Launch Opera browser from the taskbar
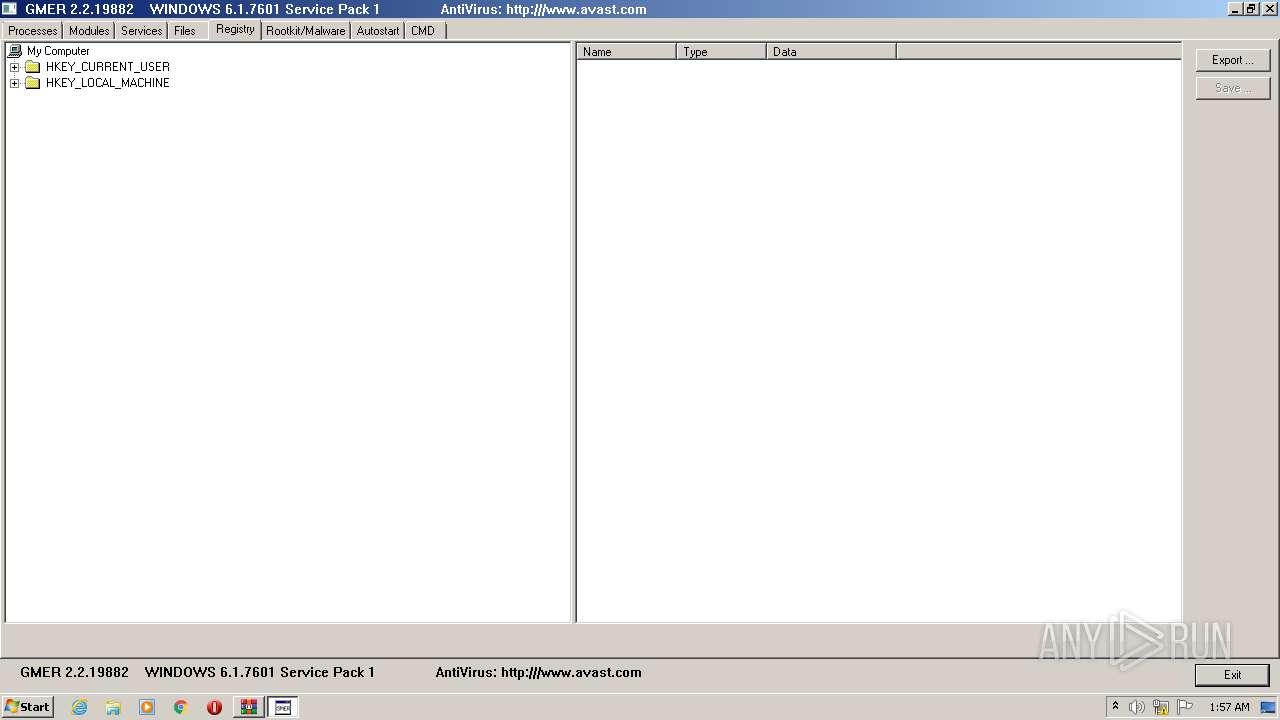The height and width of the screenshot is (720, 1280). pos(214,707)
